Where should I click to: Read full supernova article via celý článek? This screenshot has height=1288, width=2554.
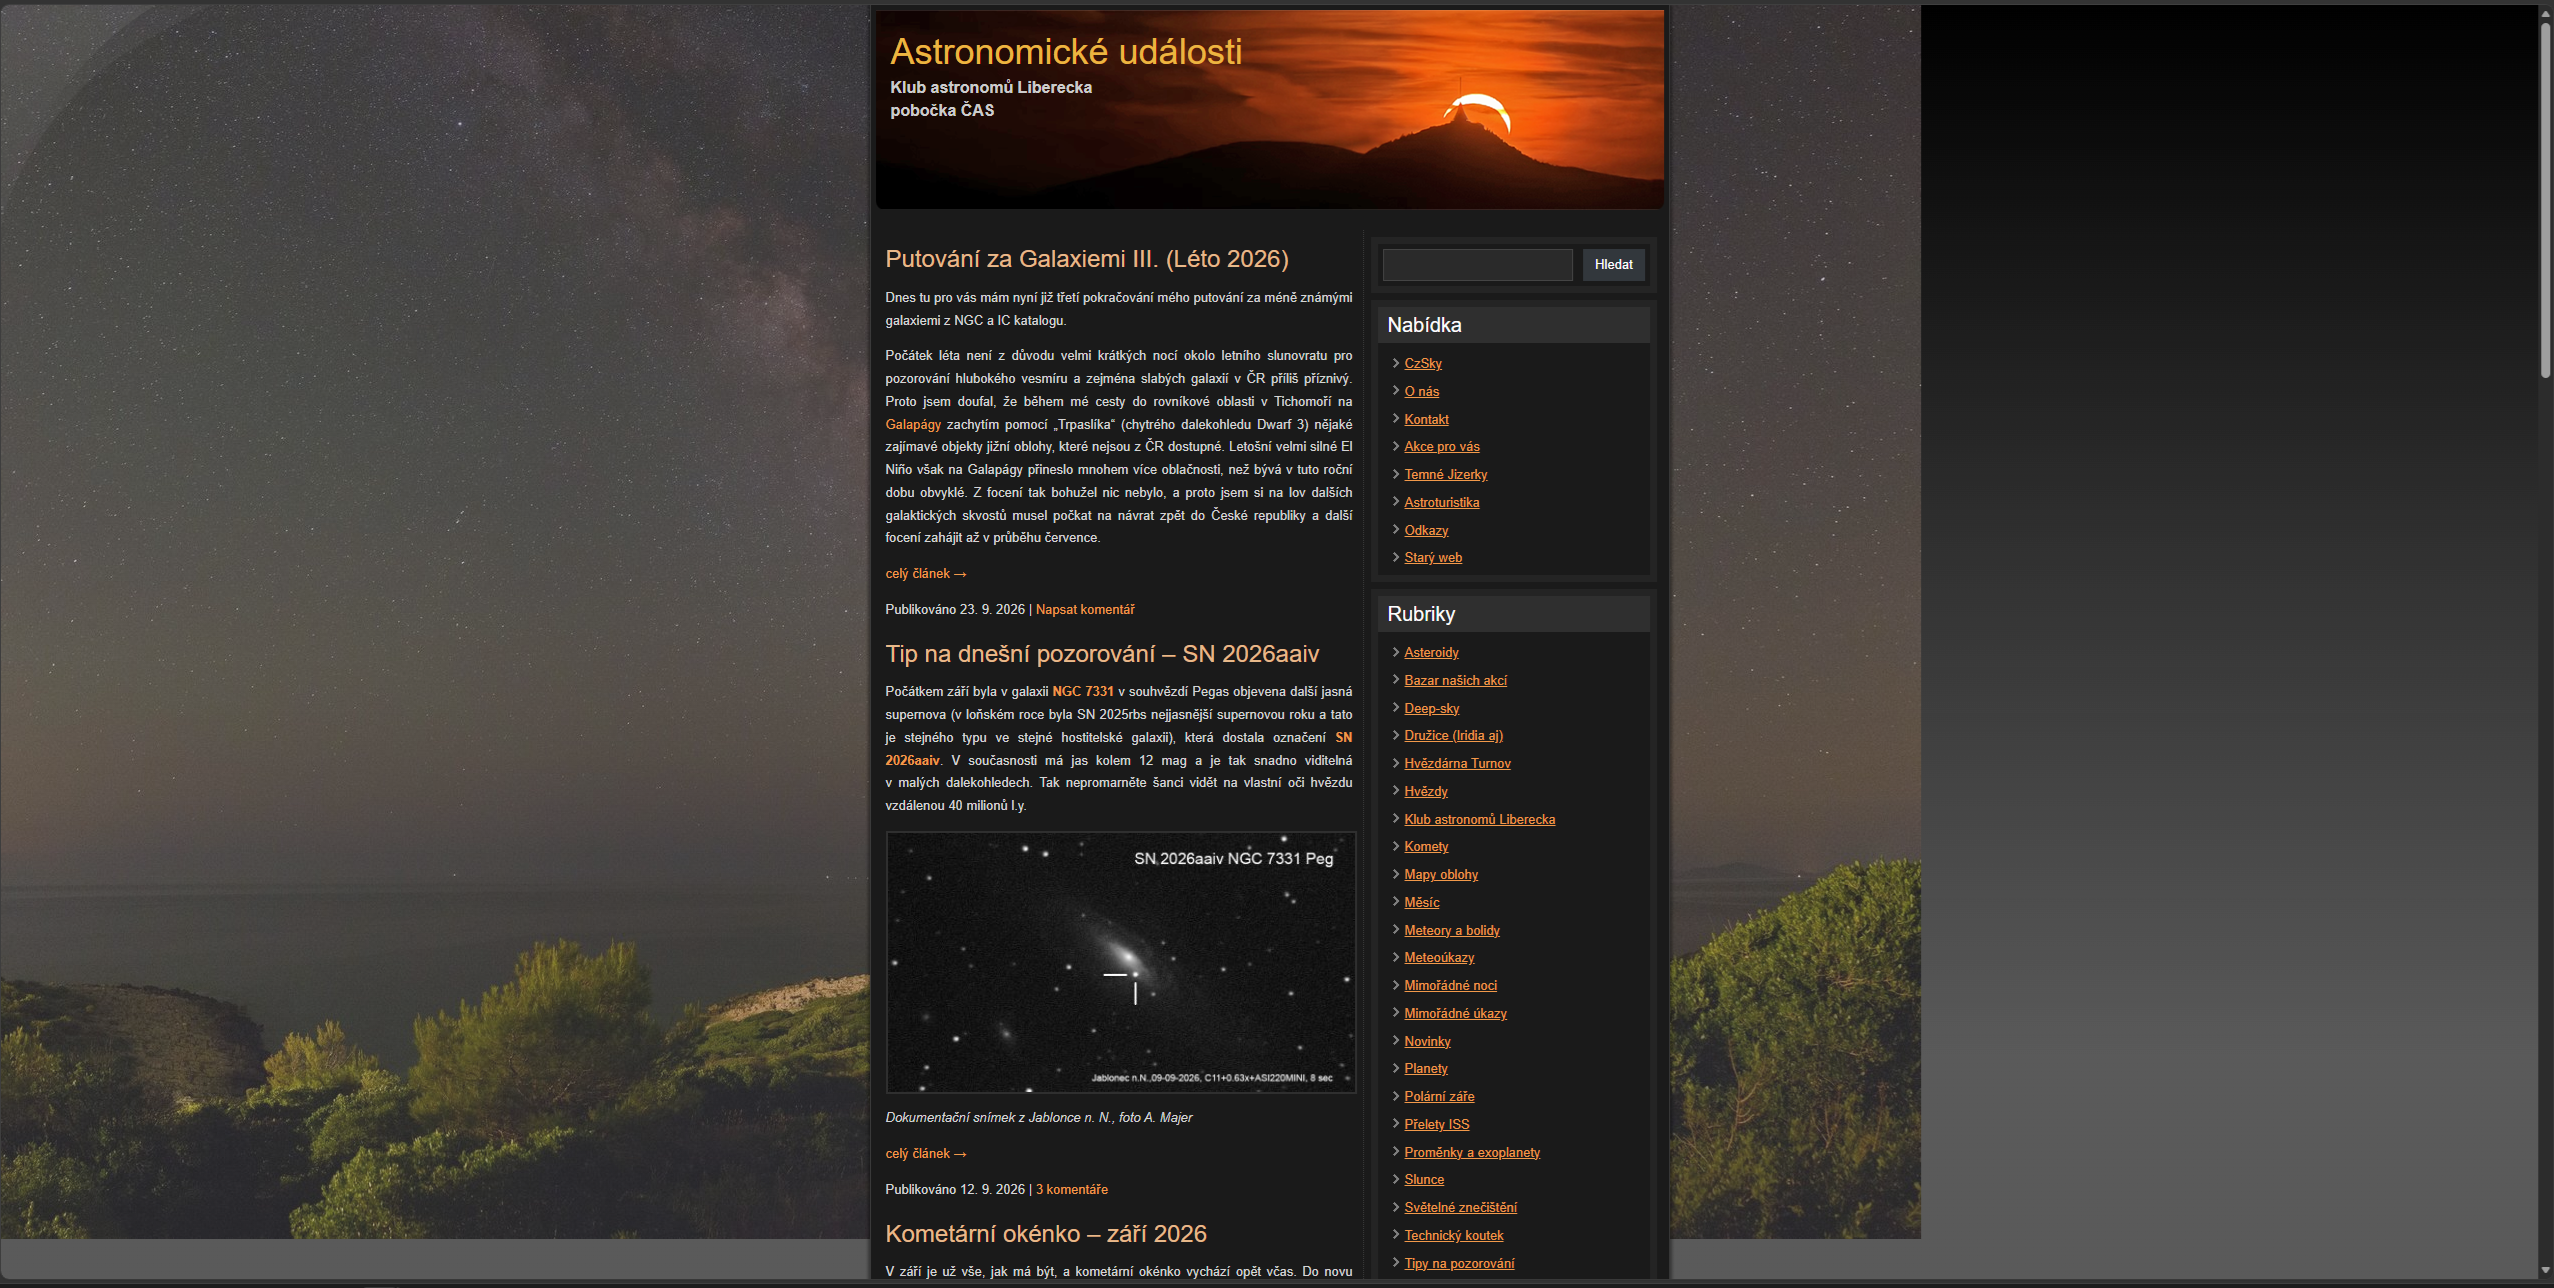coord(926,1154)
